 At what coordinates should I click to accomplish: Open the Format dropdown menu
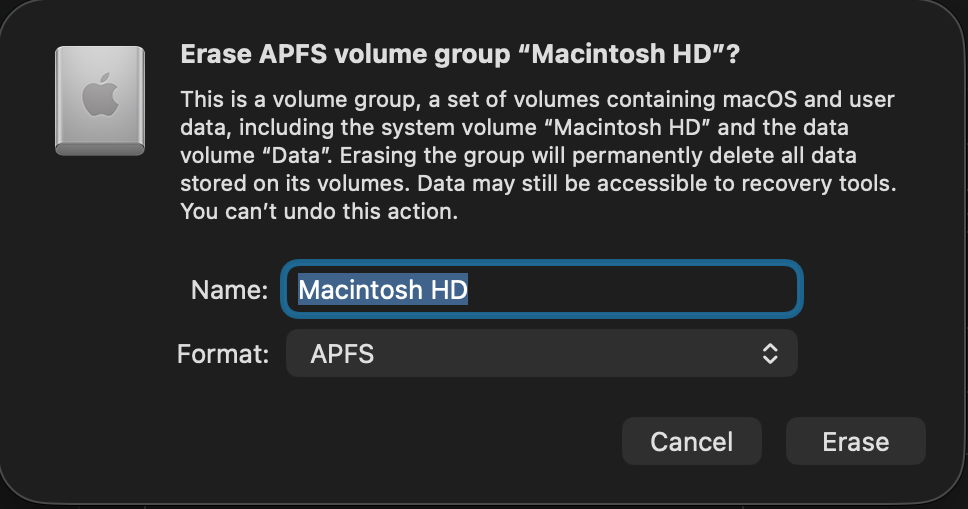(x=541, y=353)
